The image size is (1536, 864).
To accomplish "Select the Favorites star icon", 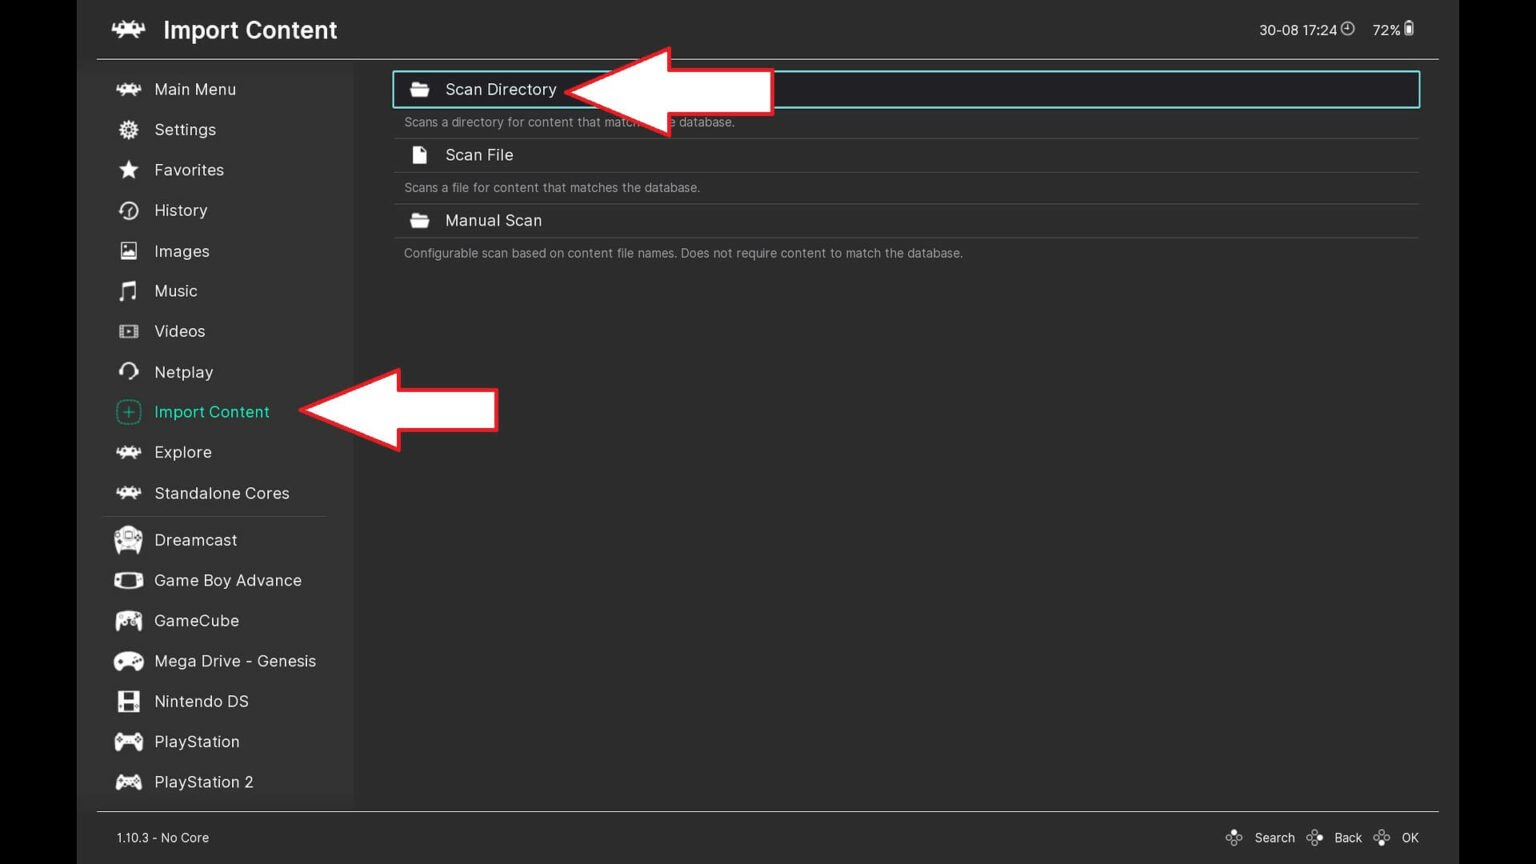I will (128, 170).
